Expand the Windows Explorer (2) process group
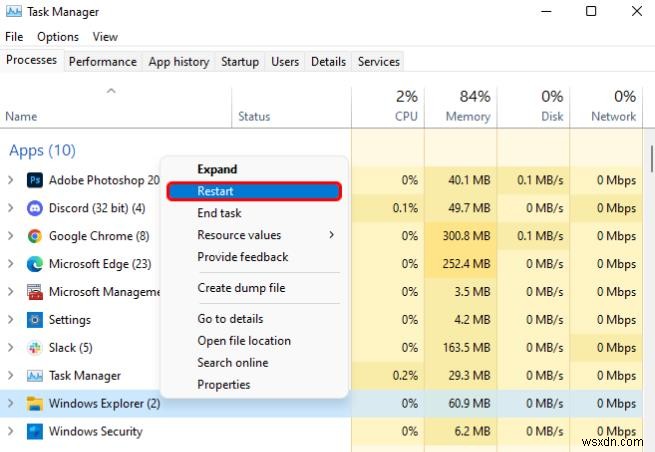 (x=10, y=404)
